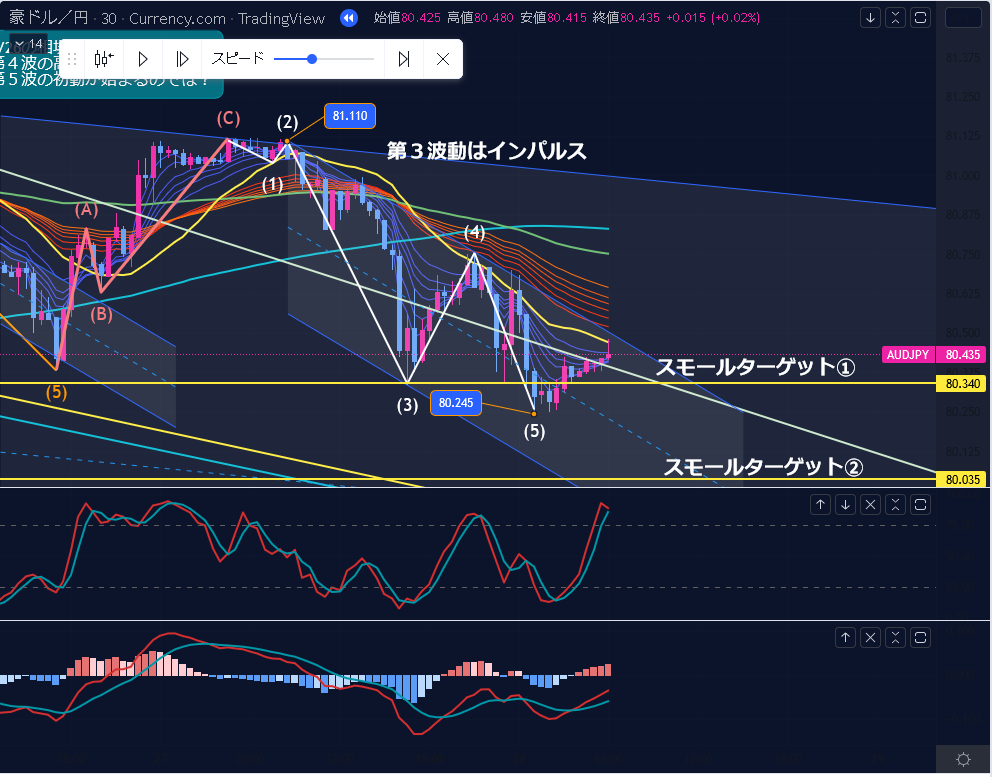Click the 80.340 yellow line price label
The height and width of the screenshot is (777, 992).
(x=962, y=383)
